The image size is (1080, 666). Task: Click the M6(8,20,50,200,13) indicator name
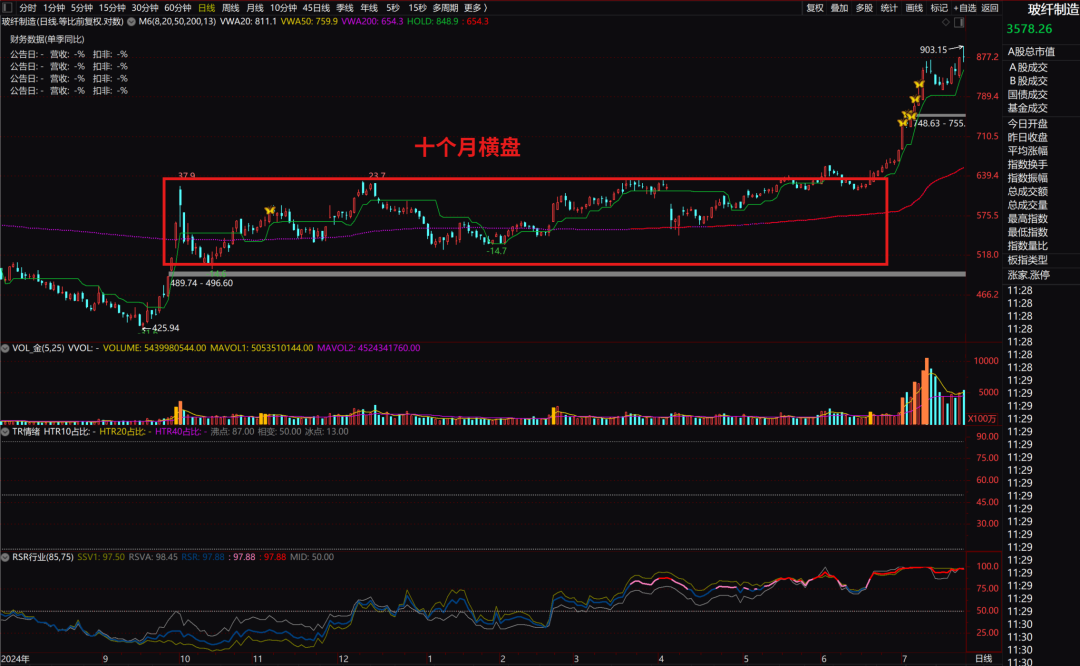point(177,21)
